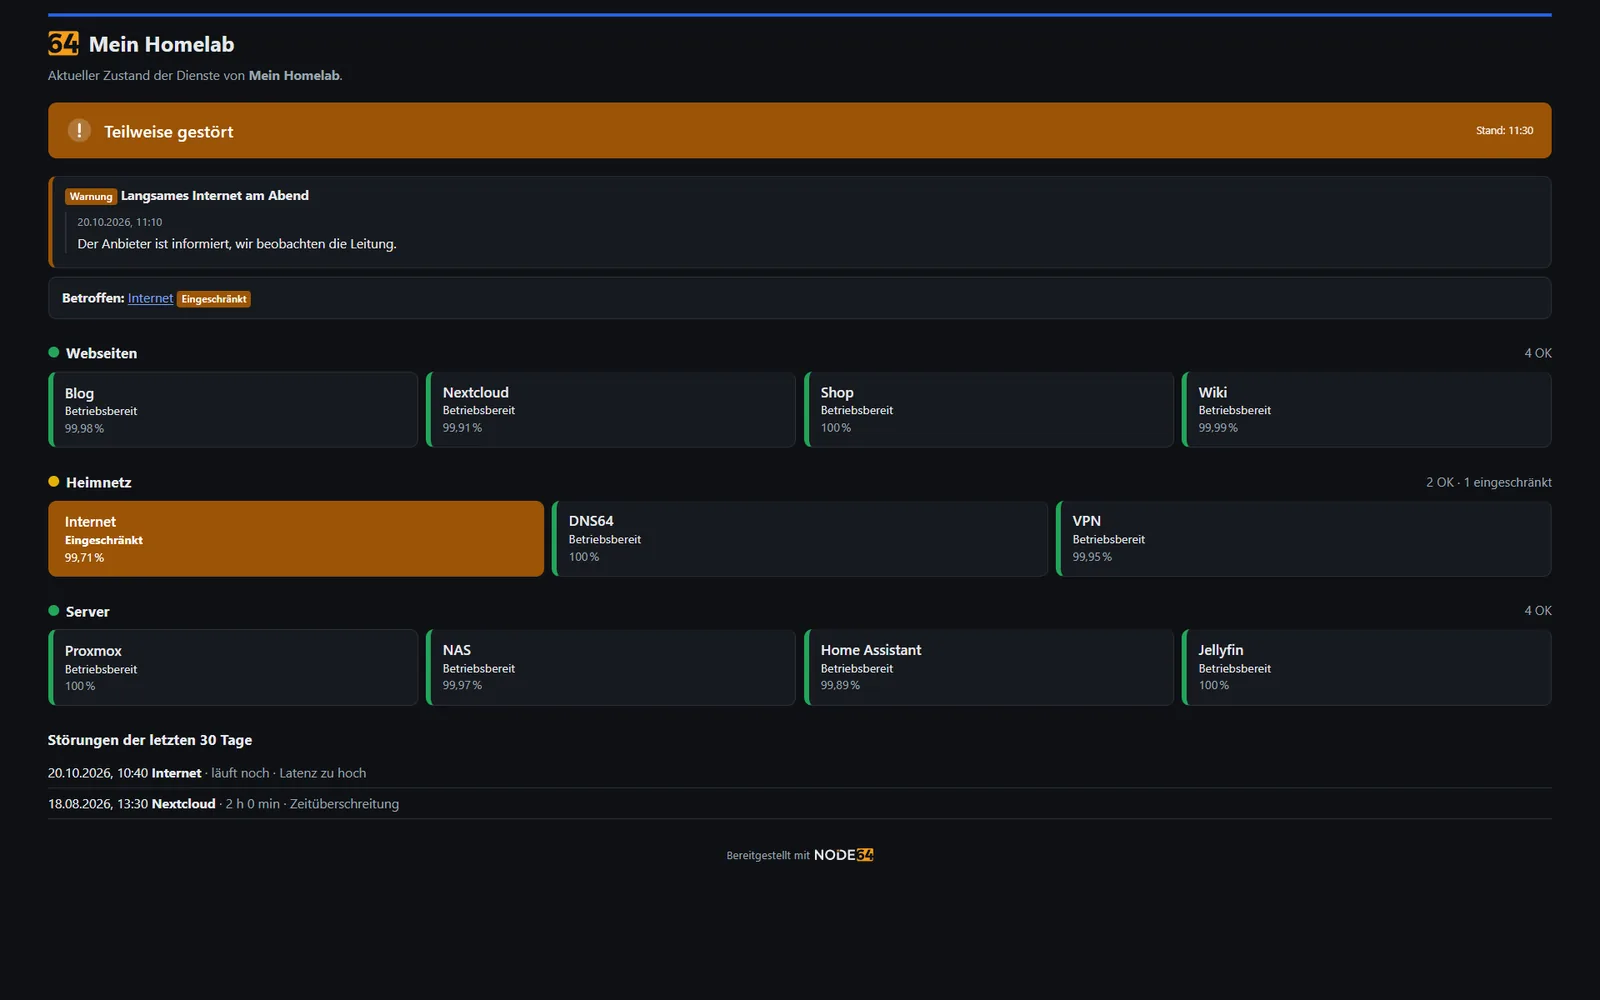Open the Jellyfin server card

[x=1367, y=668]
